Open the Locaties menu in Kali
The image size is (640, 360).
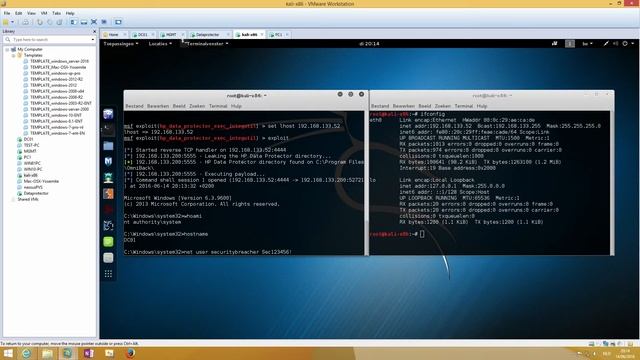[x=160, y=44]
